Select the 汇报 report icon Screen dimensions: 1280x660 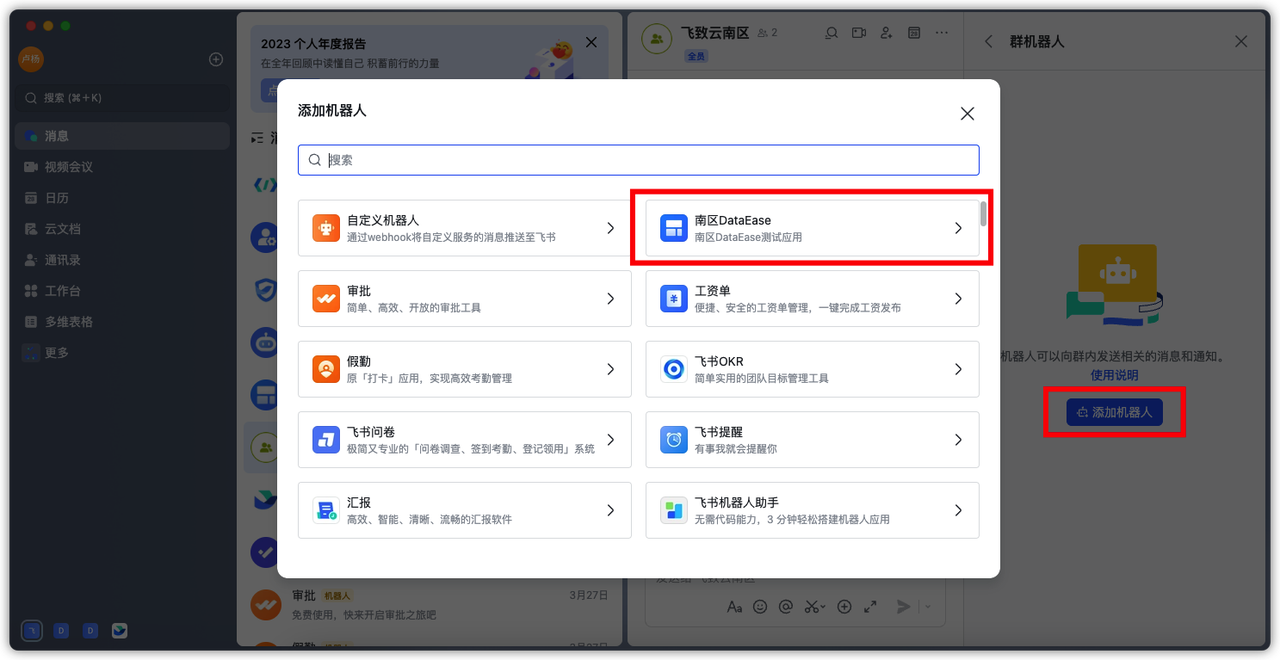(x=326, y=510)
